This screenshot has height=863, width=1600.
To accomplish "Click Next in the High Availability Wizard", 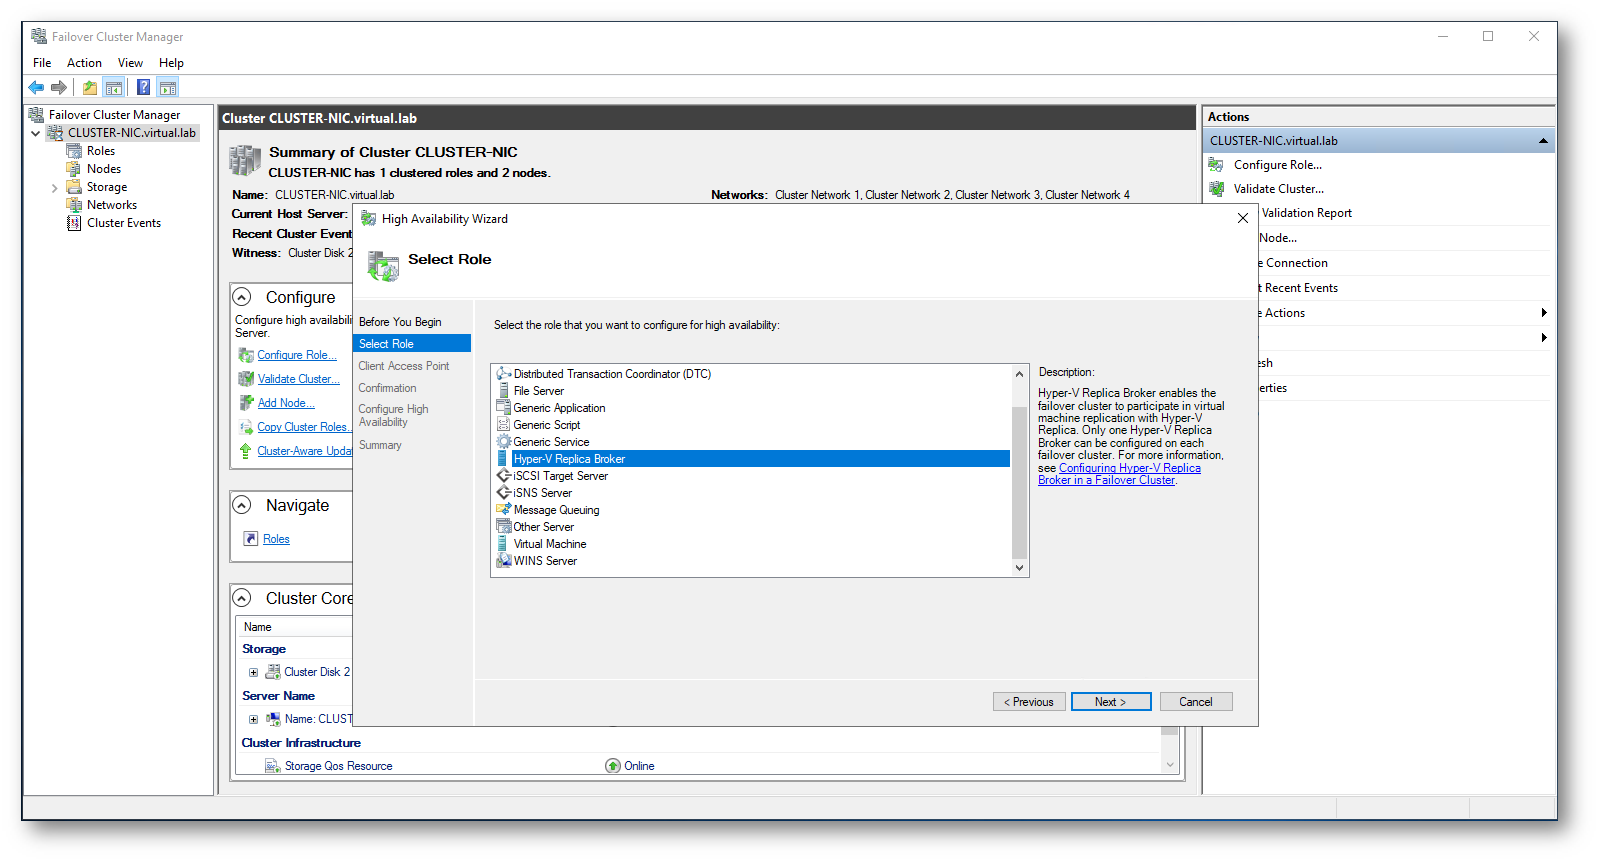I will [x=1111, y=702].
